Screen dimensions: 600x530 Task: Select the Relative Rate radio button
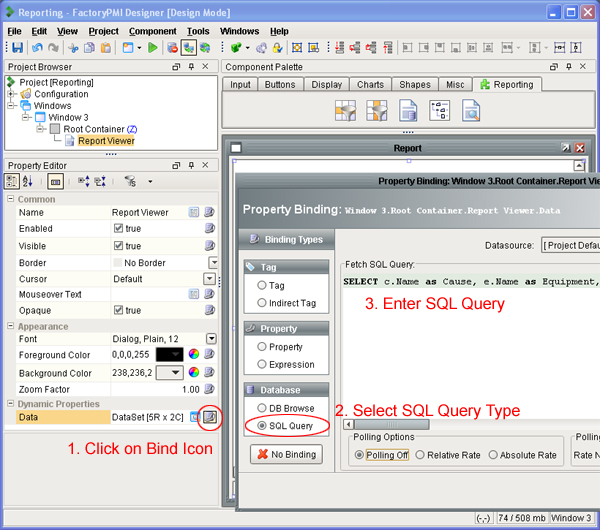(420, 455)
